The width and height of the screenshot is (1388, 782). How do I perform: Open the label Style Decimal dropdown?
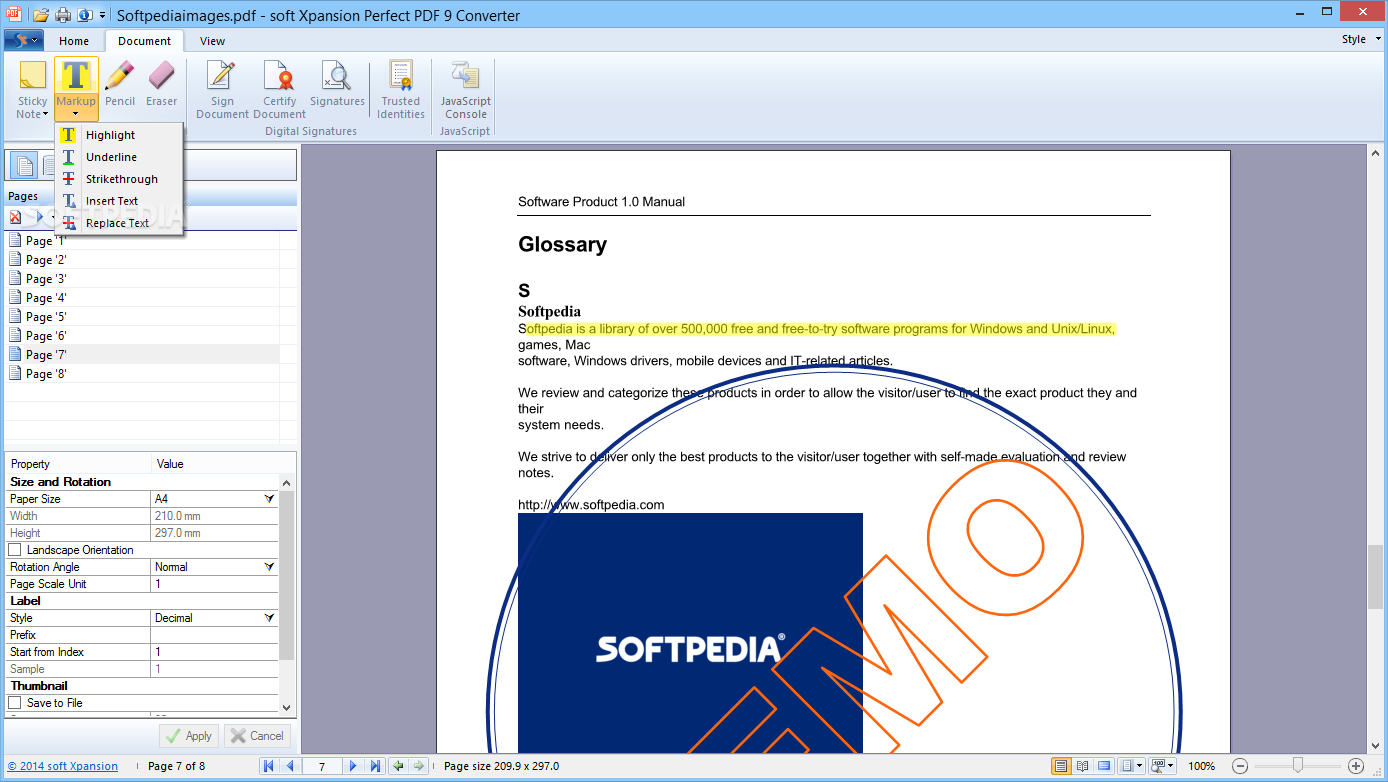(269, 618)
